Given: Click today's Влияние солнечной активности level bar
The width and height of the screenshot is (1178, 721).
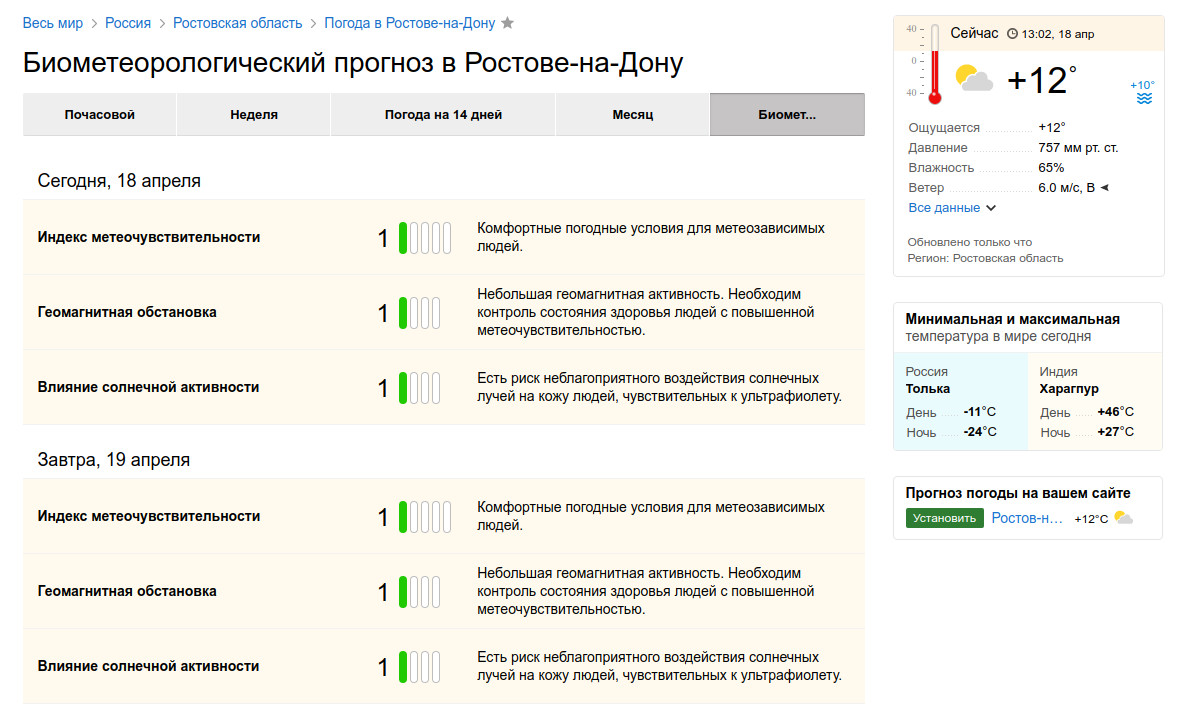Looking at the screenshot, I should coord(419,388).
